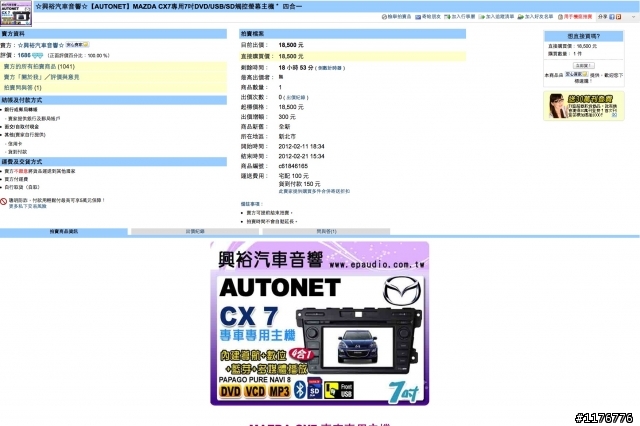The height and width of the screenshot is (426, 640).
Task: Click the Front USB icon in banner
Action: [x=339, y=390]
